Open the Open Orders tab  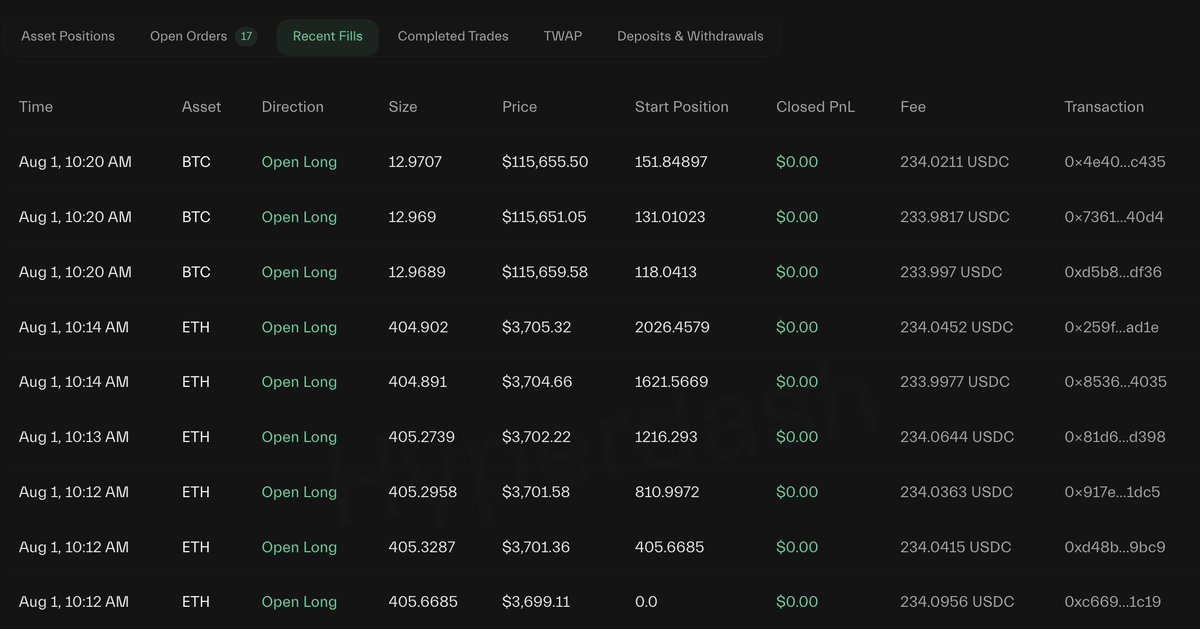[203, 36]
